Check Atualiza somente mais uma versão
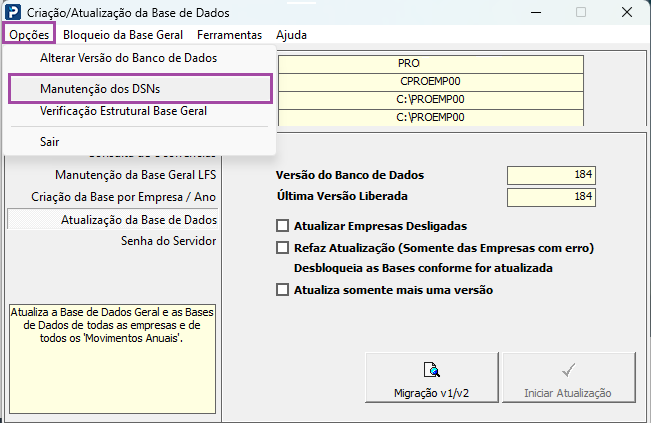The image size is (651, 429). (282, 289)
